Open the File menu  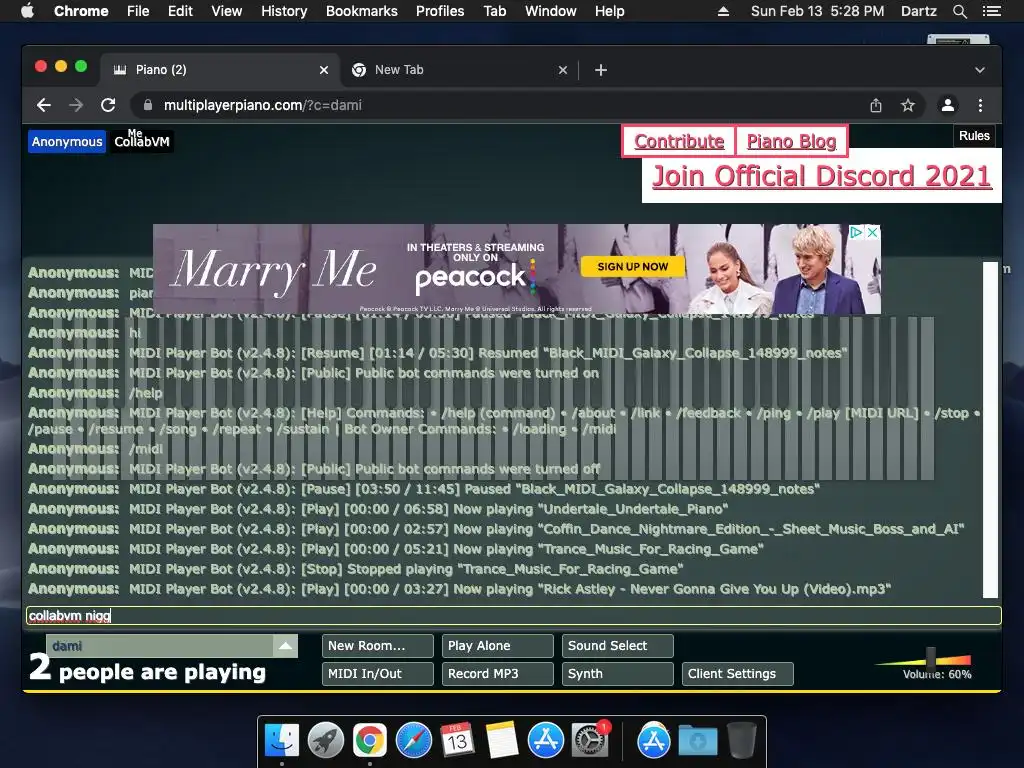coord(138,11)
